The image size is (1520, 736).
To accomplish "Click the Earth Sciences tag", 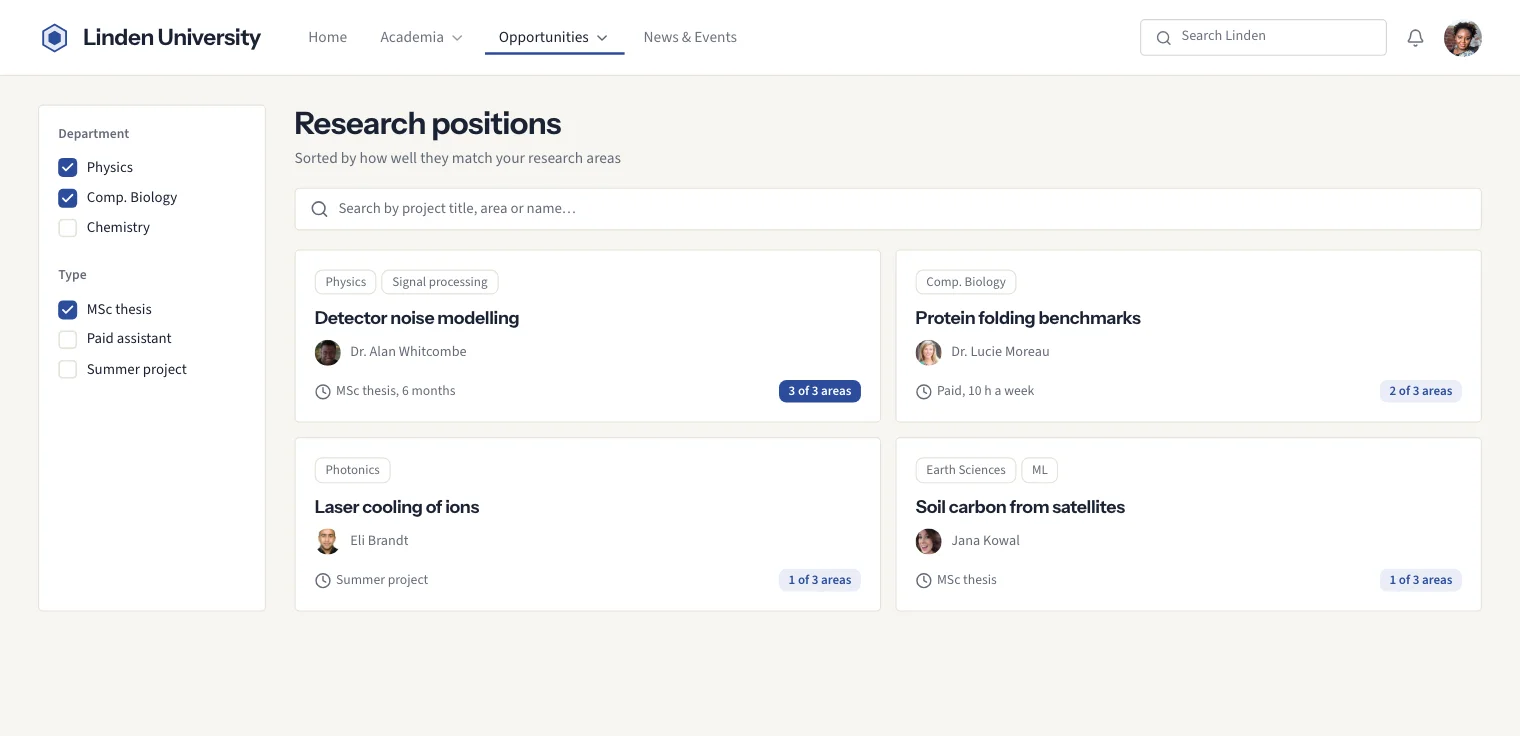I will click(966, 470).
